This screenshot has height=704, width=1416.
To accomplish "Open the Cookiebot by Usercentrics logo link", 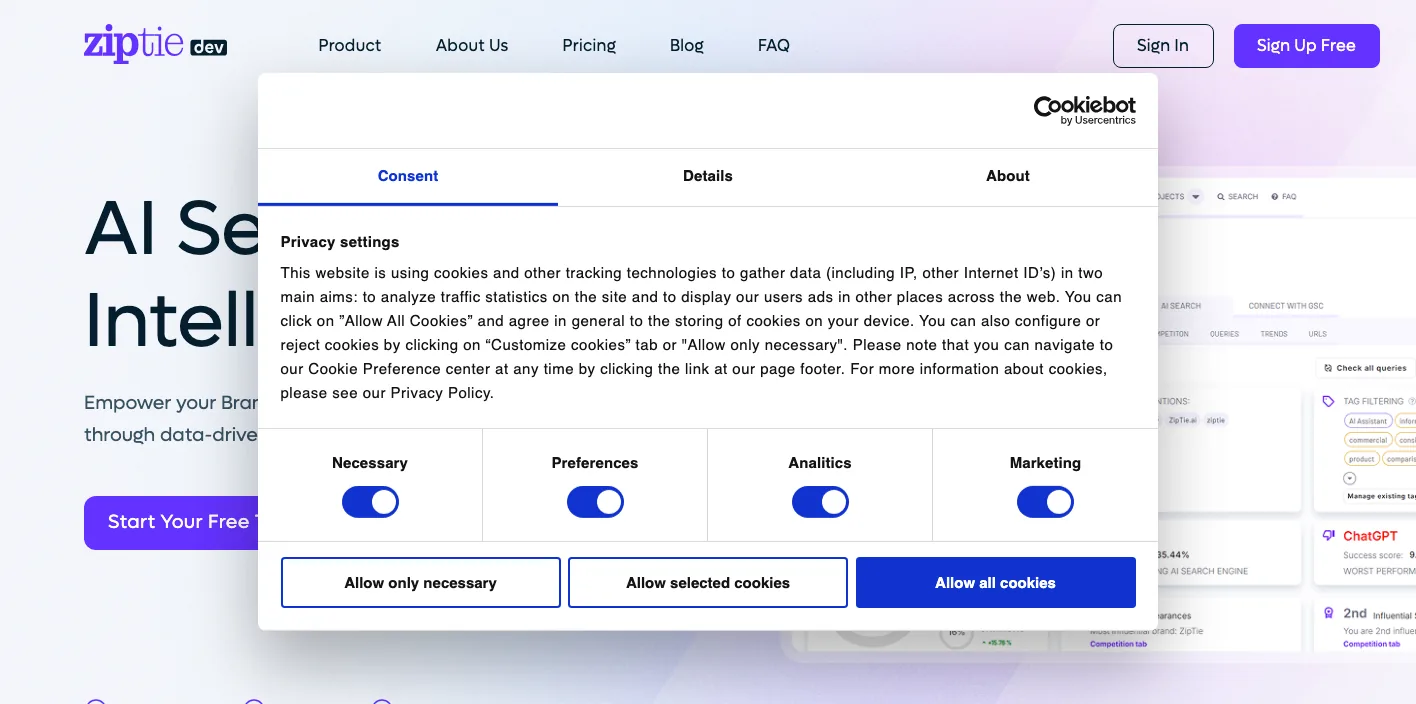I will (1084, 110).
